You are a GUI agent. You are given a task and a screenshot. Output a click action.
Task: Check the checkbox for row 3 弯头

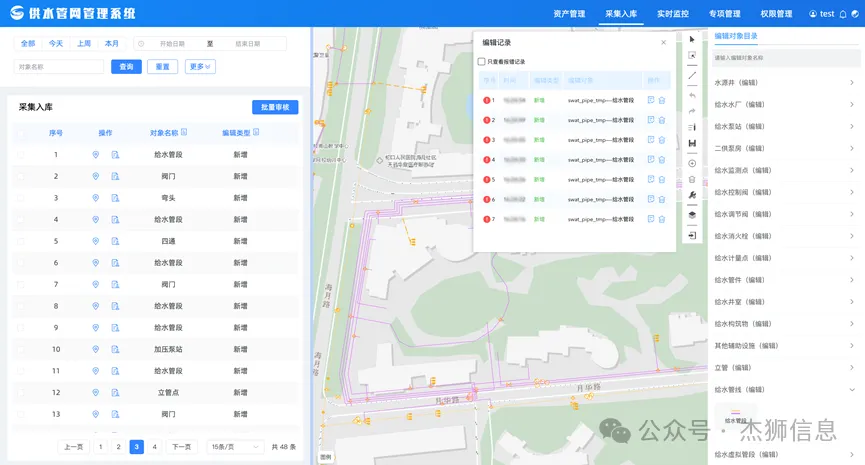point(21,198)
